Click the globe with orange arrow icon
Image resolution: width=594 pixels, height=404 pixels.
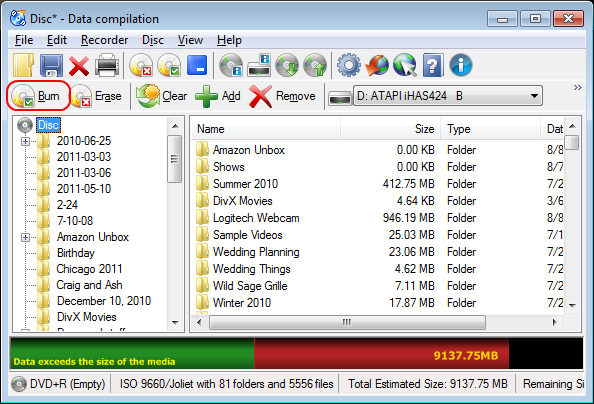377,65
